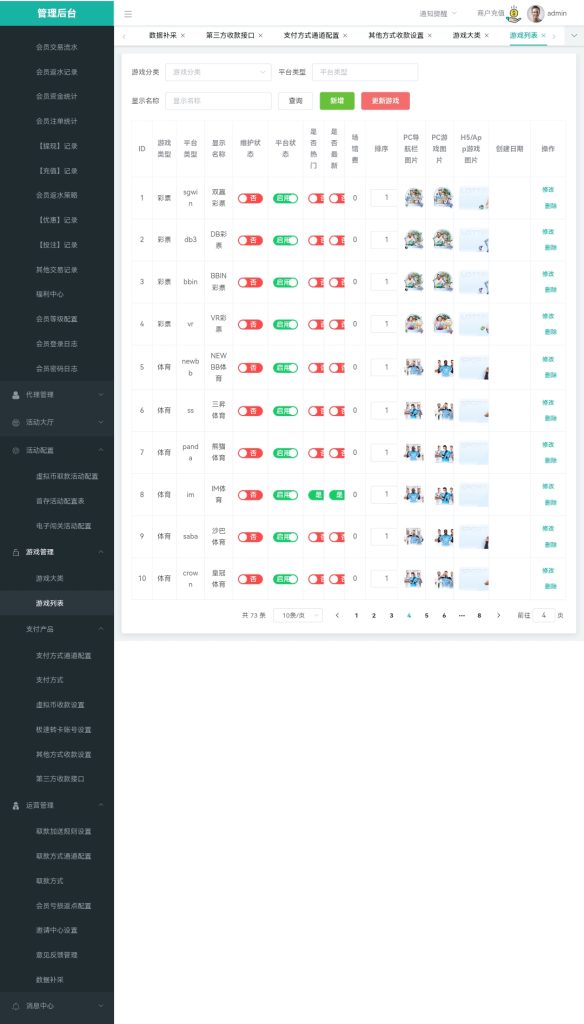Screen dimensions: 584x1024
Task: Click the green 新增 button
Action: [x=337, y=101]
